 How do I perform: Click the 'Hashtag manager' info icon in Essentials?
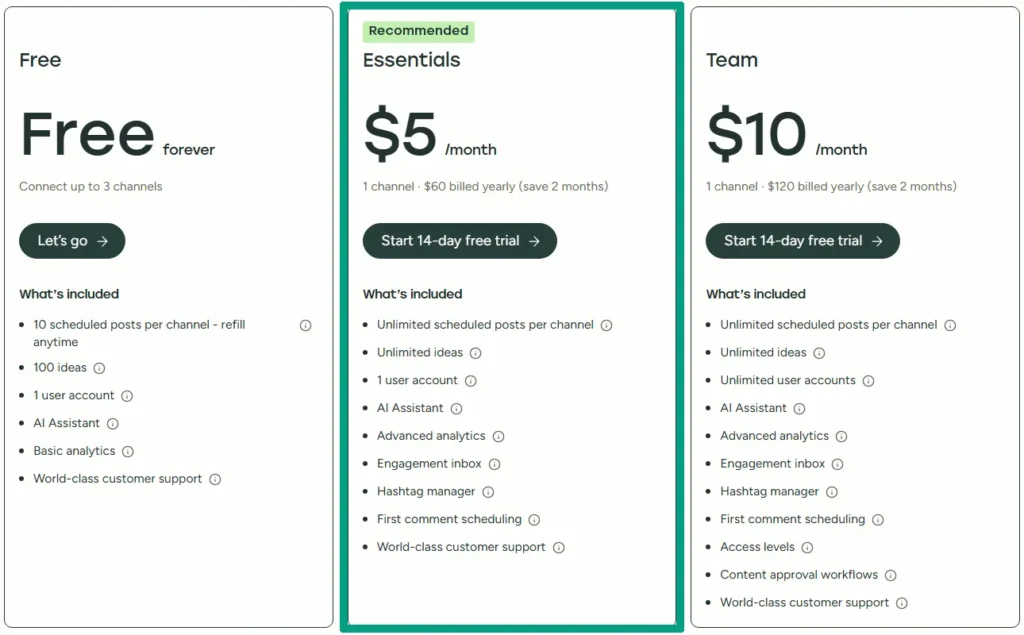[x=487, y=491]
